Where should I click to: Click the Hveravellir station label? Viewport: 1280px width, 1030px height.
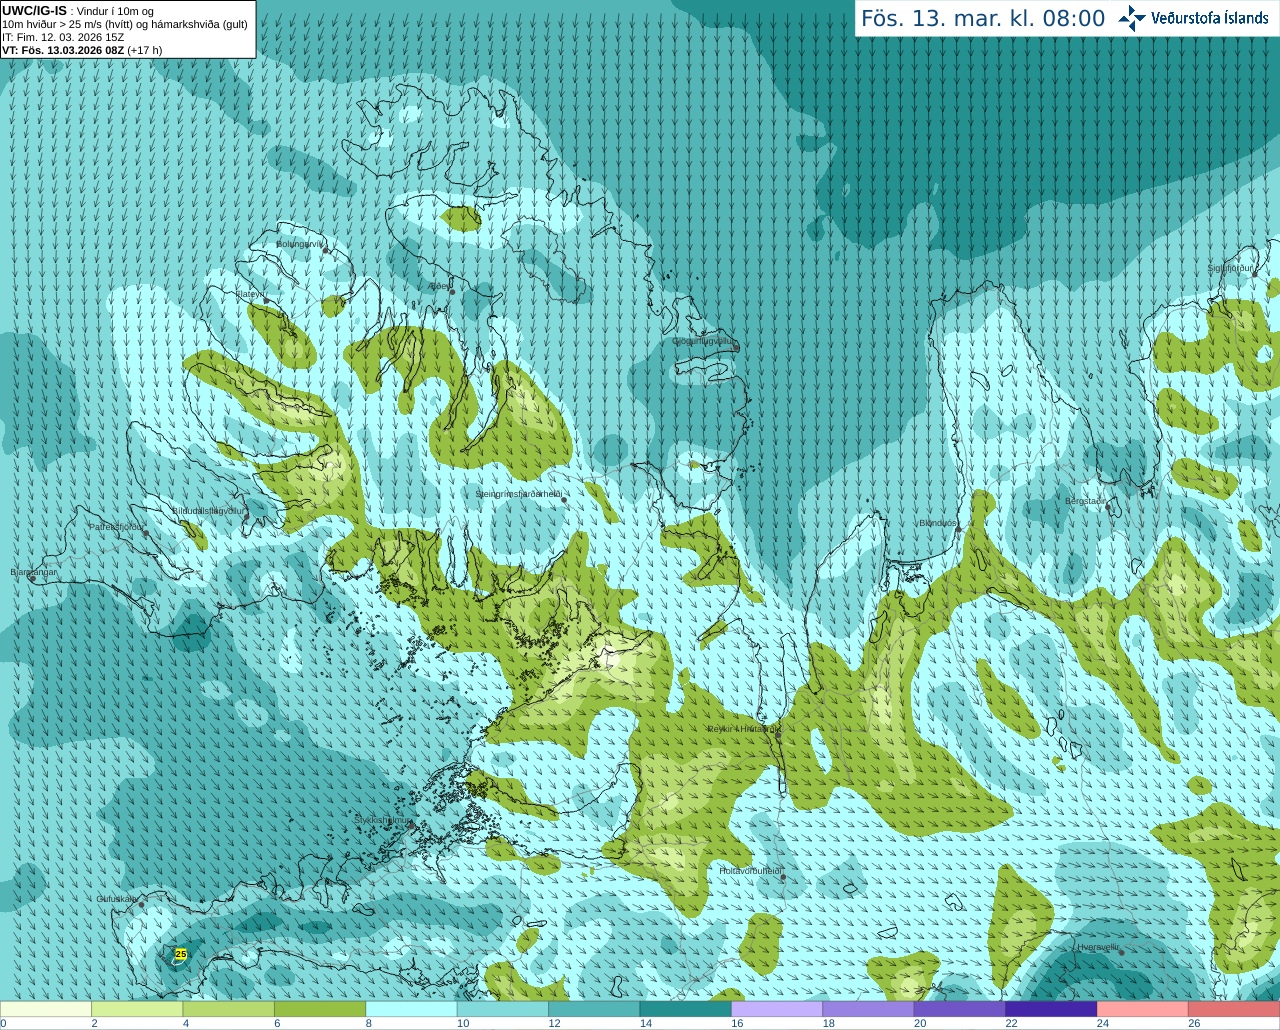point(1098,946)
